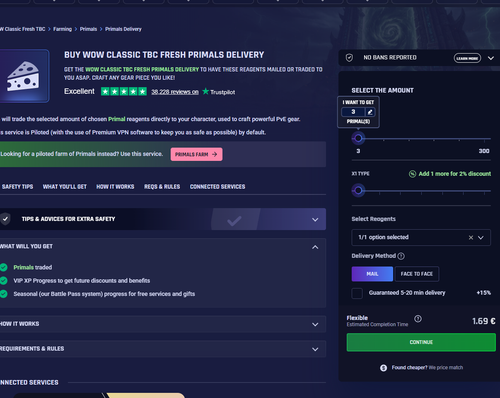Open the Reqs & Rules tab

pyautogui.click(x=162, y=187)
